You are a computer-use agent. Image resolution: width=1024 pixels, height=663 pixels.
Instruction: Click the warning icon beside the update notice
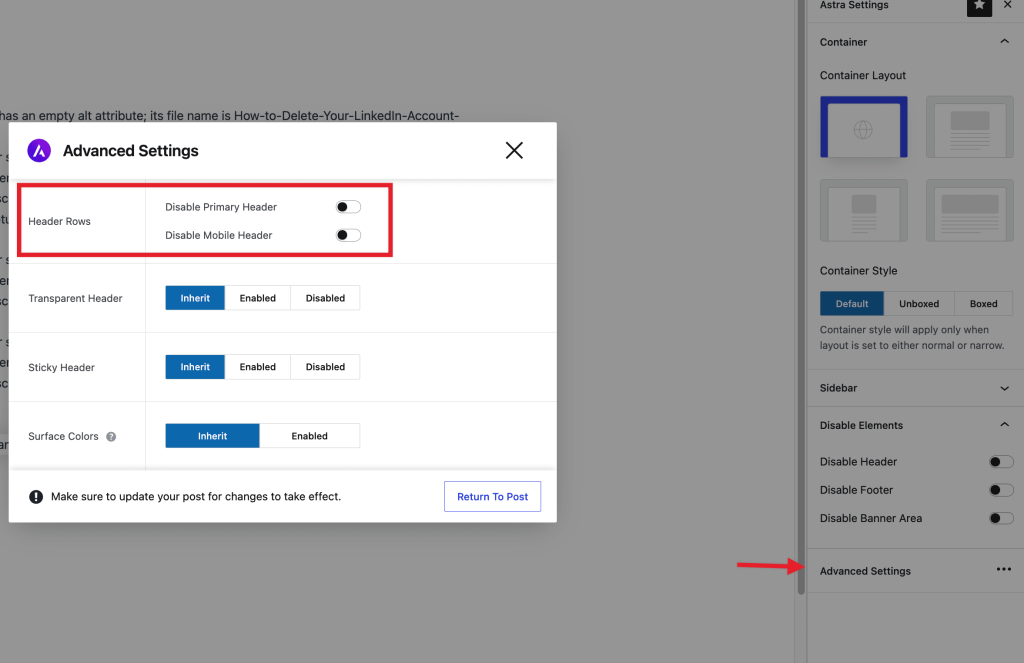tap(36, 496)
